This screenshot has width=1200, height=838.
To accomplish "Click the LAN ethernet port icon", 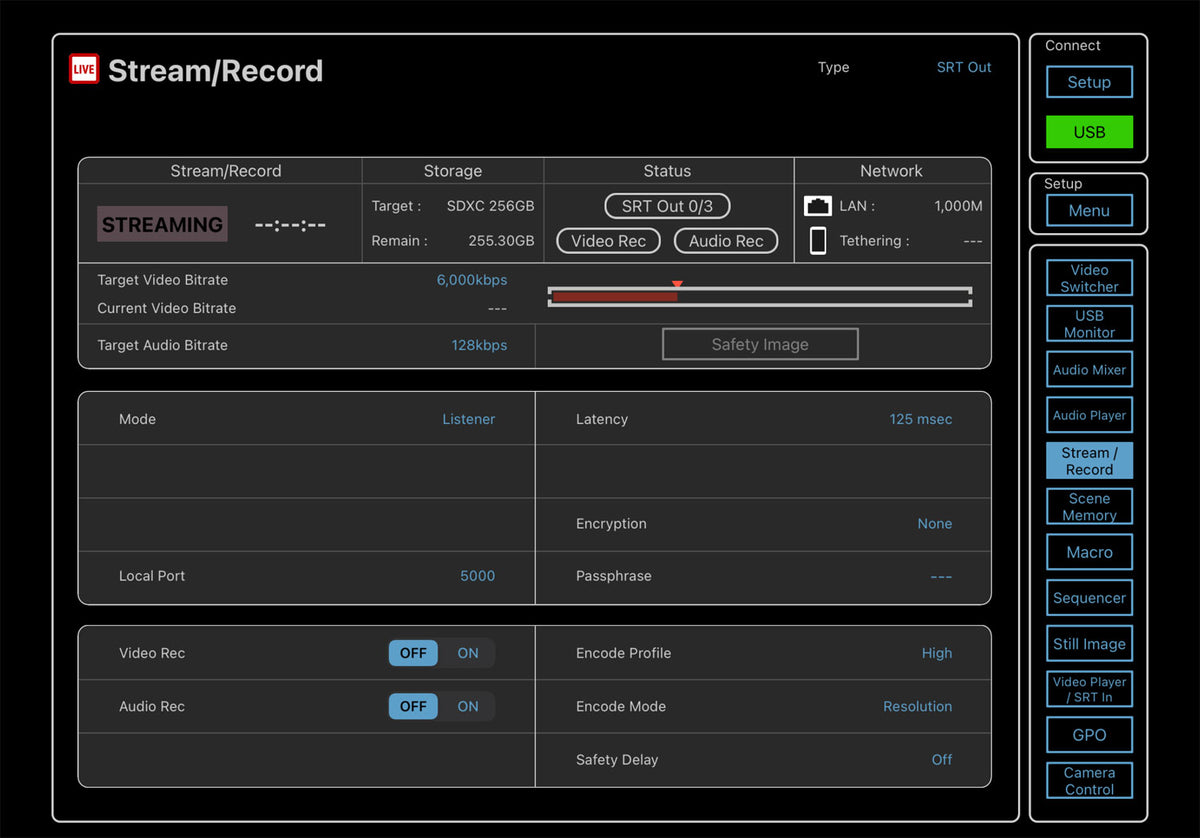I will click(817, 206).
